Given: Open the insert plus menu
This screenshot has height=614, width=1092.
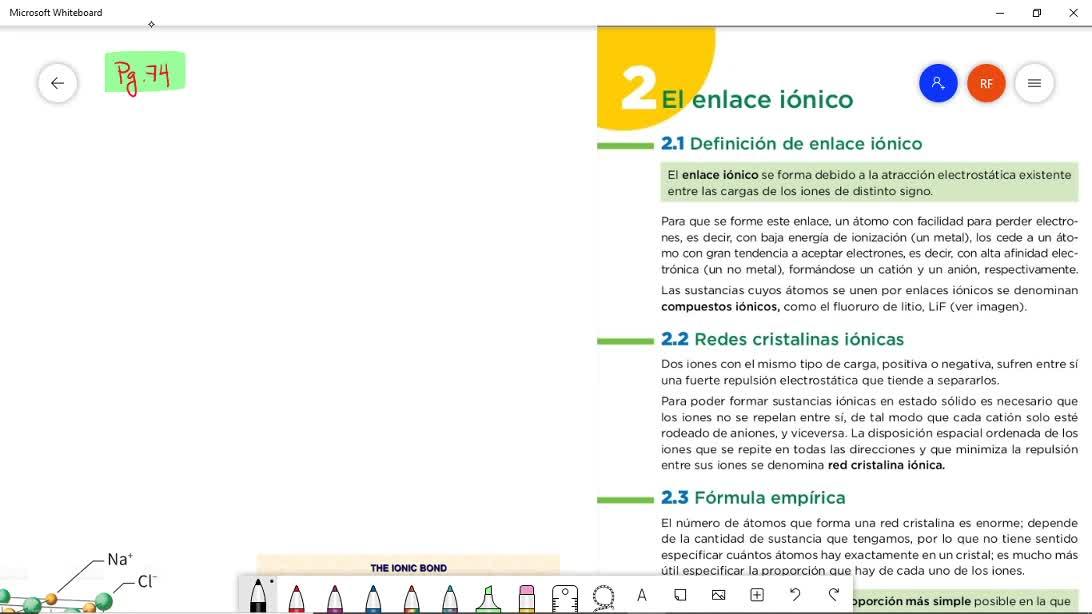Looking at the screenshot, I should point(757,595).
